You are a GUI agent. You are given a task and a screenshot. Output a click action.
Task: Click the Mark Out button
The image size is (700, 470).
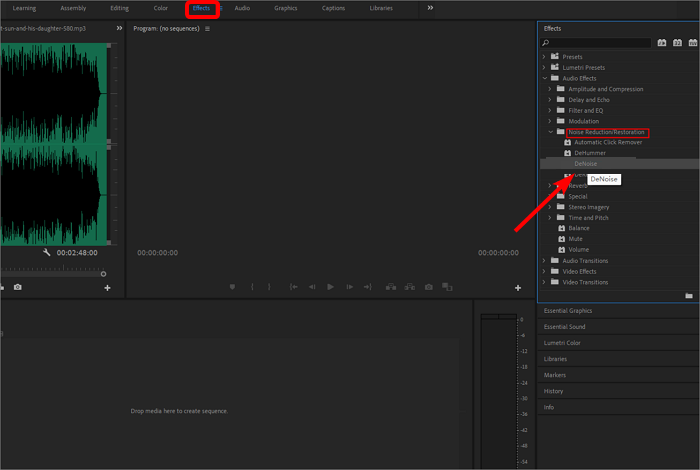coord(269,287)
